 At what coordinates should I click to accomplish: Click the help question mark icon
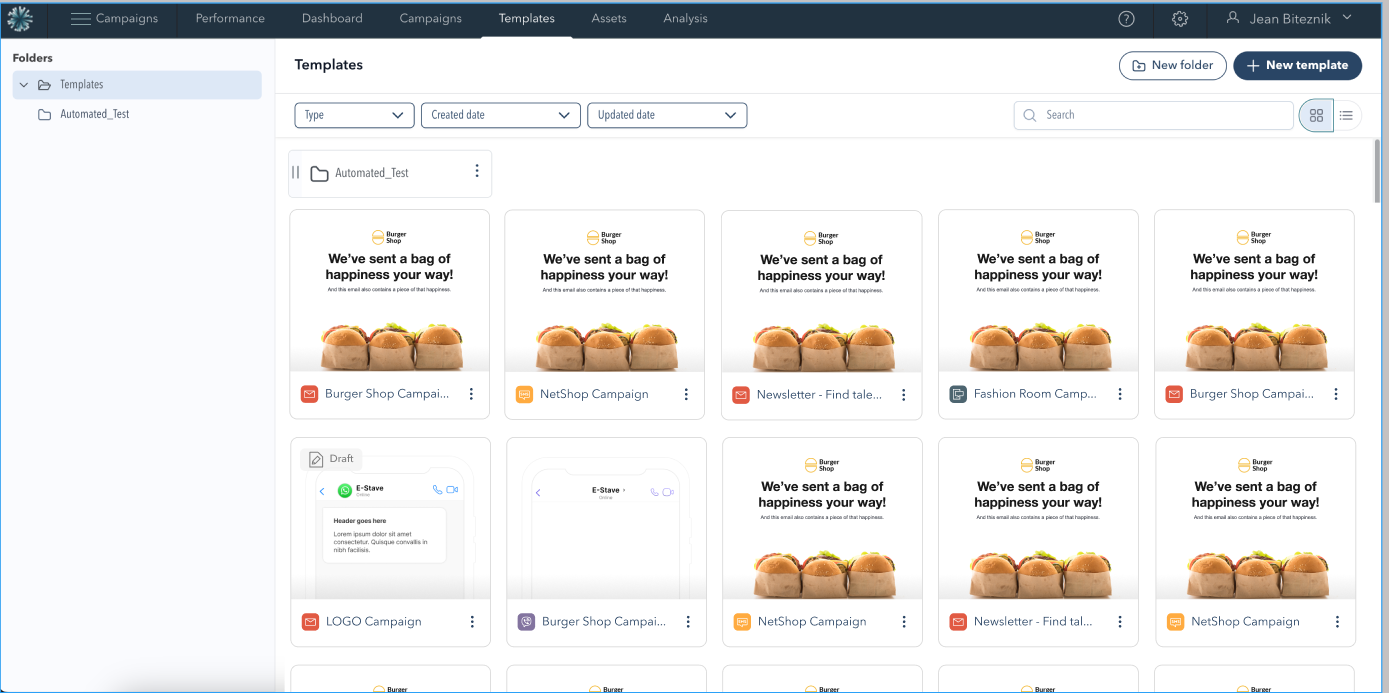1126,19
